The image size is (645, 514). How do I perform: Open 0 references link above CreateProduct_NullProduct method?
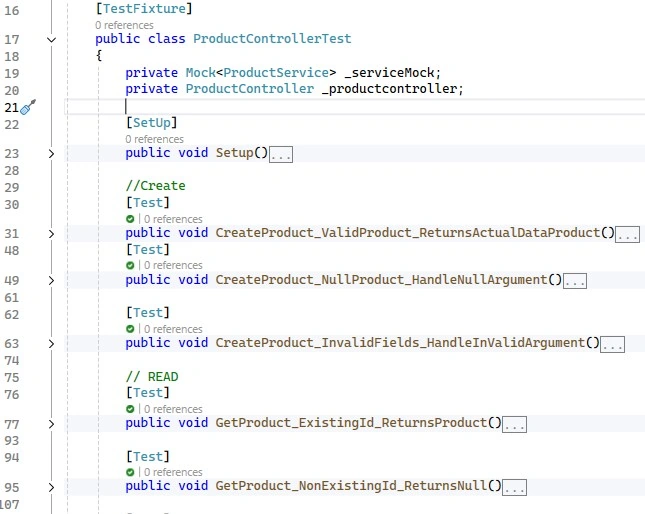pyautogui.click(x=173, y=266)
